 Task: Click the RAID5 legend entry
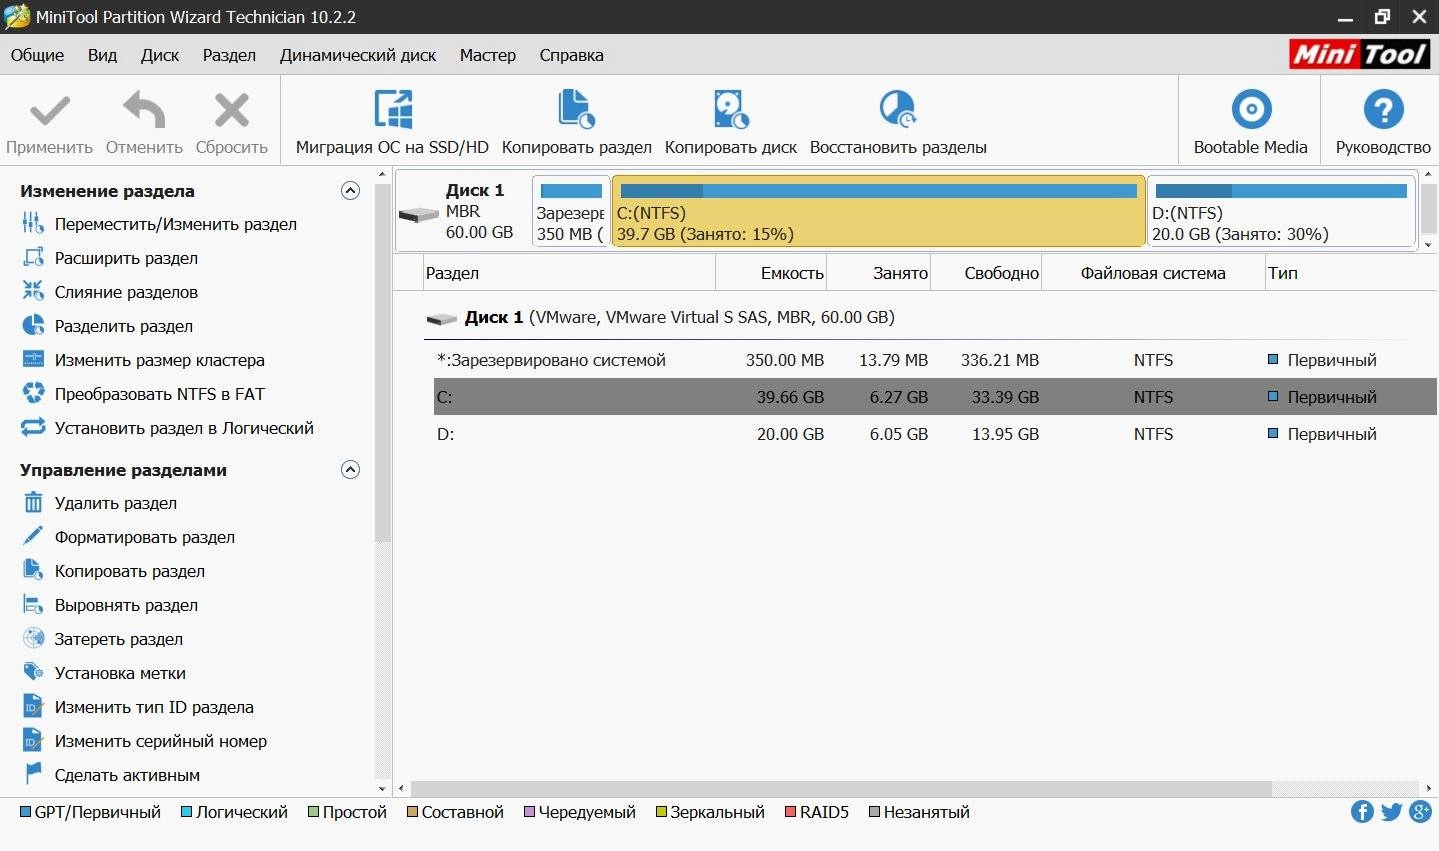(816, 812)
